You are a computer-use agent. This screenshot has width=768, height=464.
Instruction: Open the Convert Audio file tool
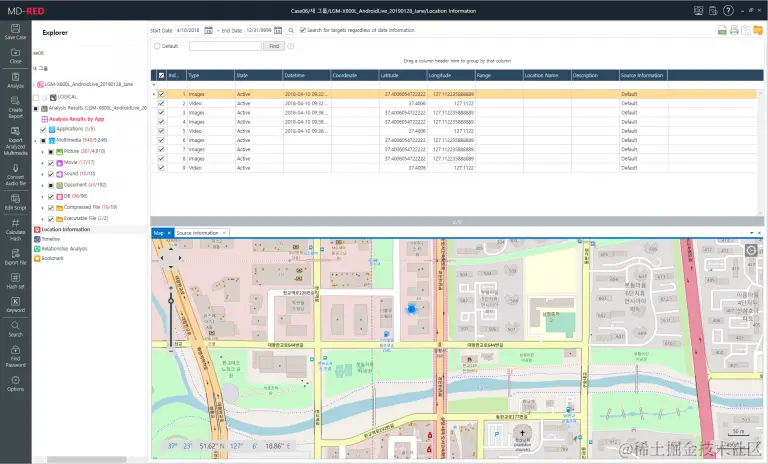[15, 175]
